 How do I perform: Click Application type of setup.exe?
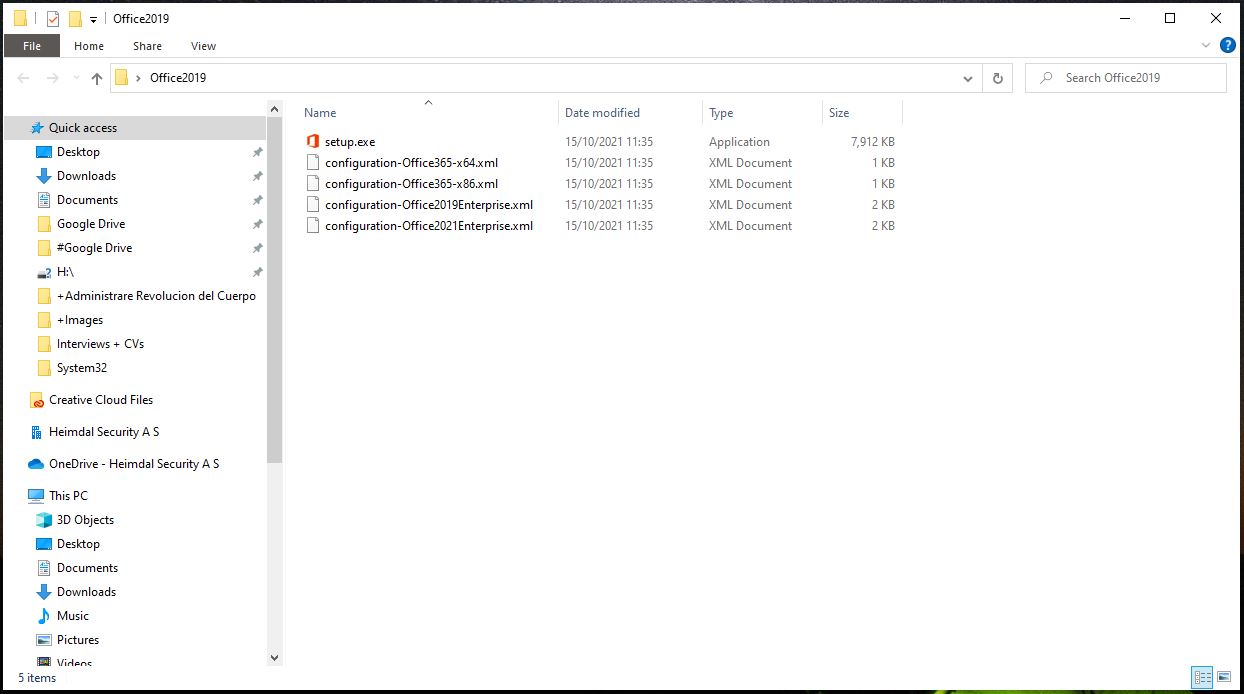739,142
